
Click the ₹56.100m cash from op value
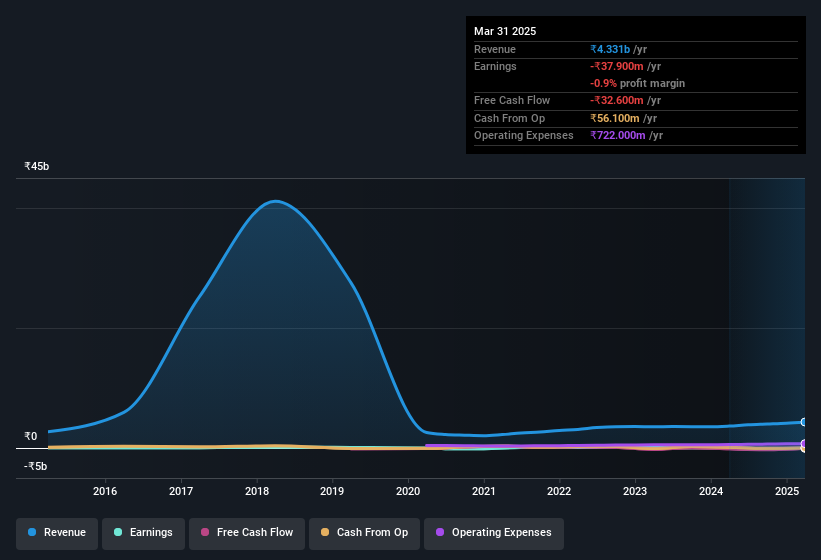pos(615,118)
